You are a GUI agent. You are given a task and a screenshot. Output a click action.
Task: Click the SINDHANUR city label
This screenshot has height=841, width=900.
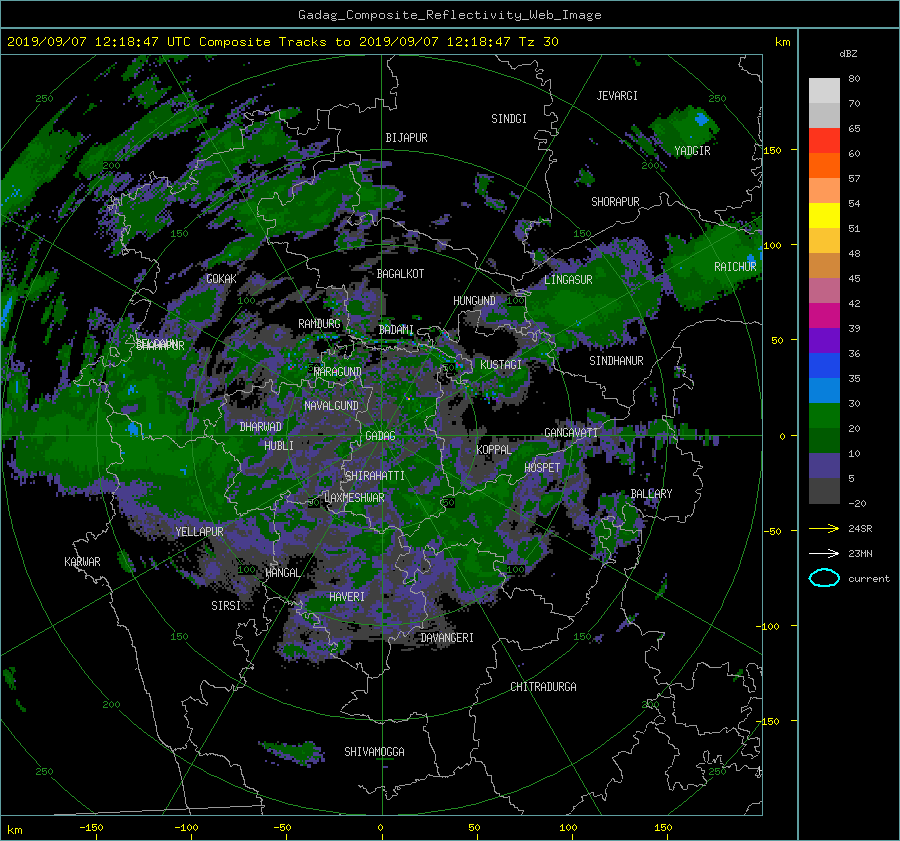point(616,361)
